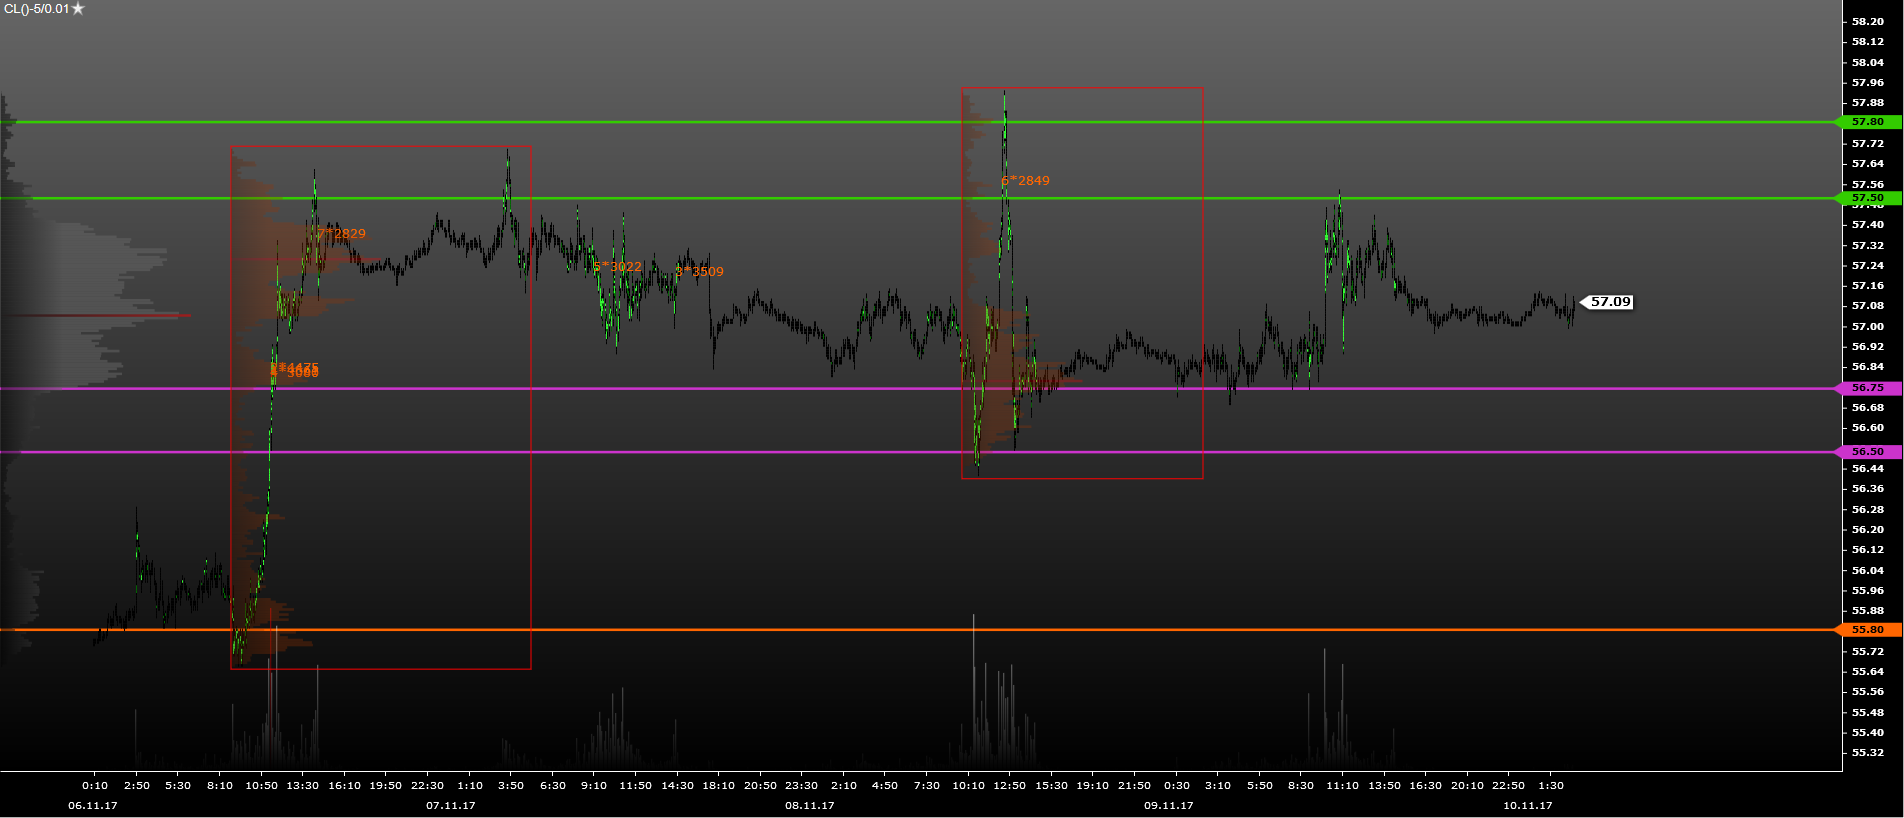Click the CL()-5/0.01 instrument label
The height and width of the screenshot is (818, 1904).
click(x=37, y=9)
